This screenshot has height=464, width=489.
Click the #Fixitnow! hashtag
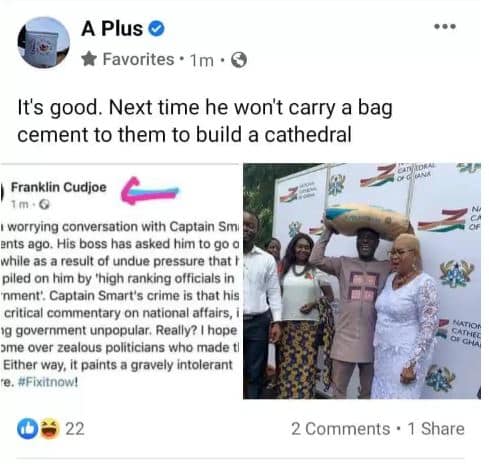click(47, 382)
